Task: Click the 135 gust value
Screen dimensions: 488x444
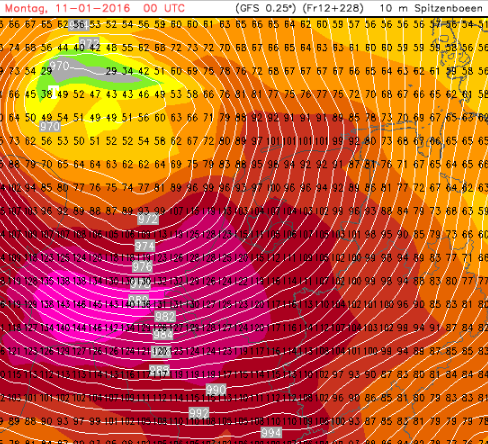Action: click(x=47, y=281)
